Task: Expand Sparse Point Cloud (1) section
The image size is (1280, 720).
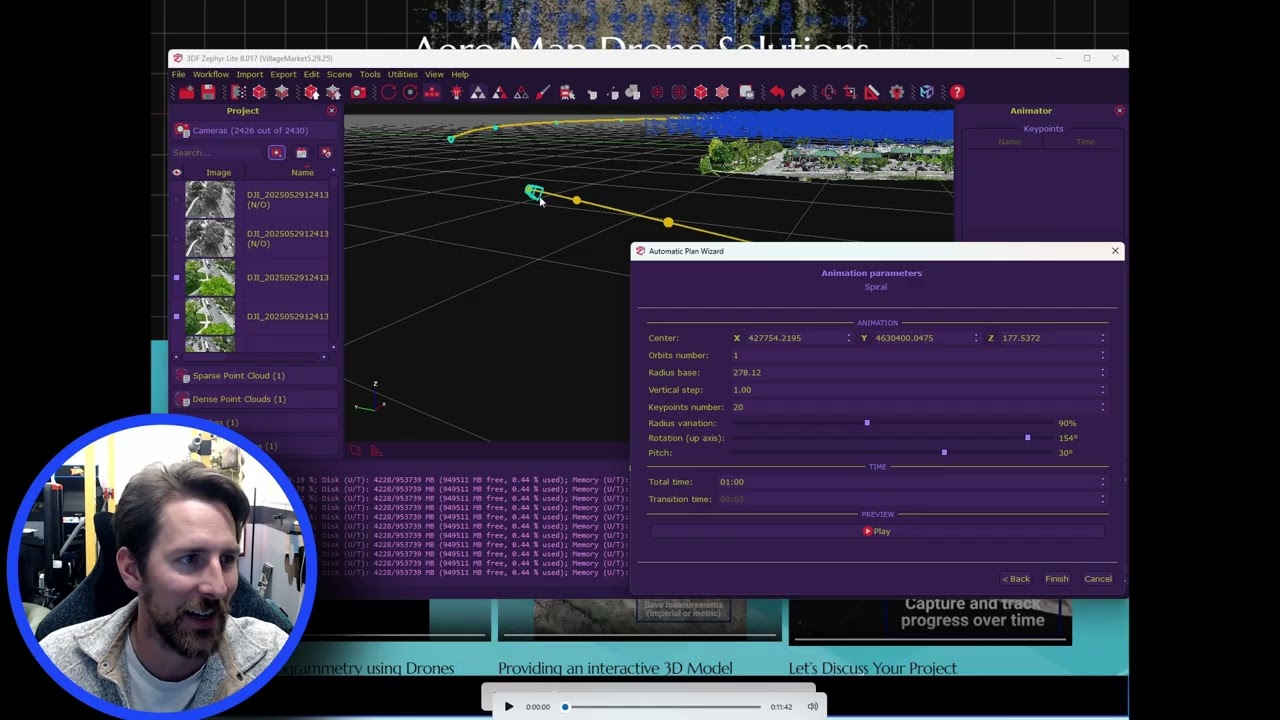Action: point(254,376)
